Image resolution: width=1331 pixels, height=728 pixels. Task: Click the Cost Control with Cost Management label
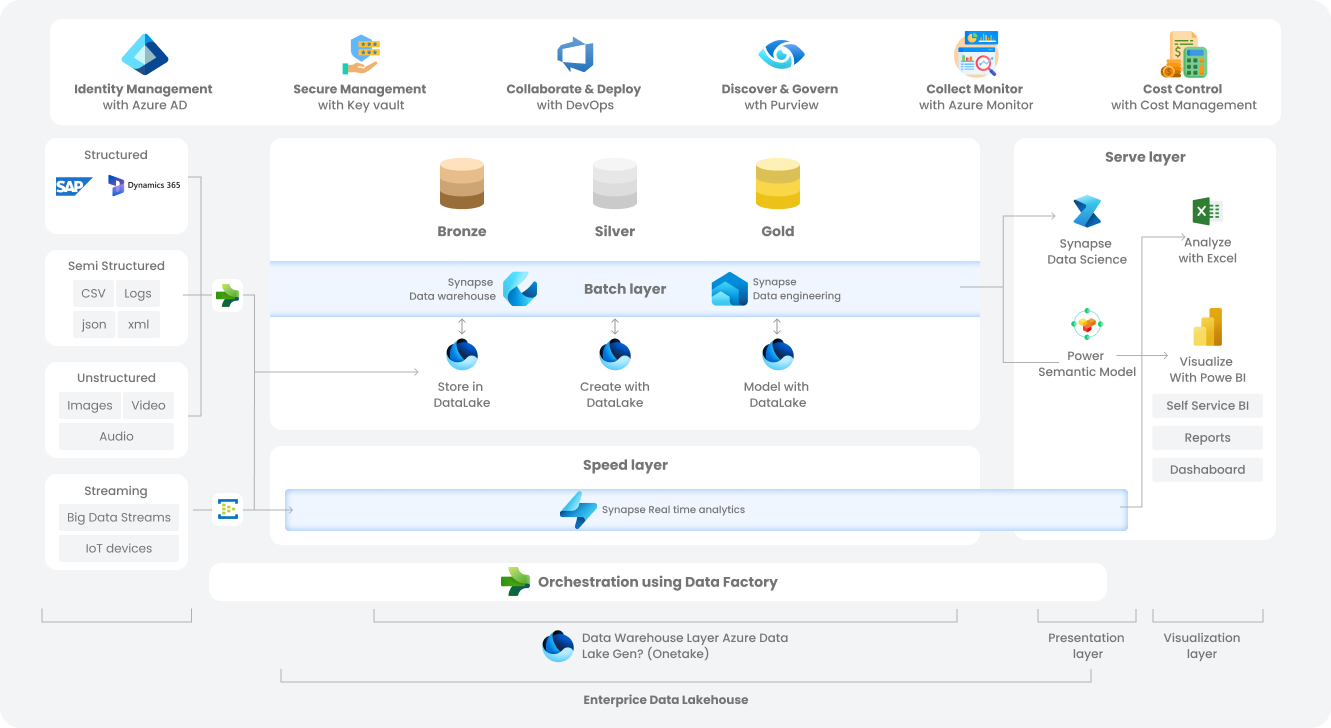[1184, 97]
